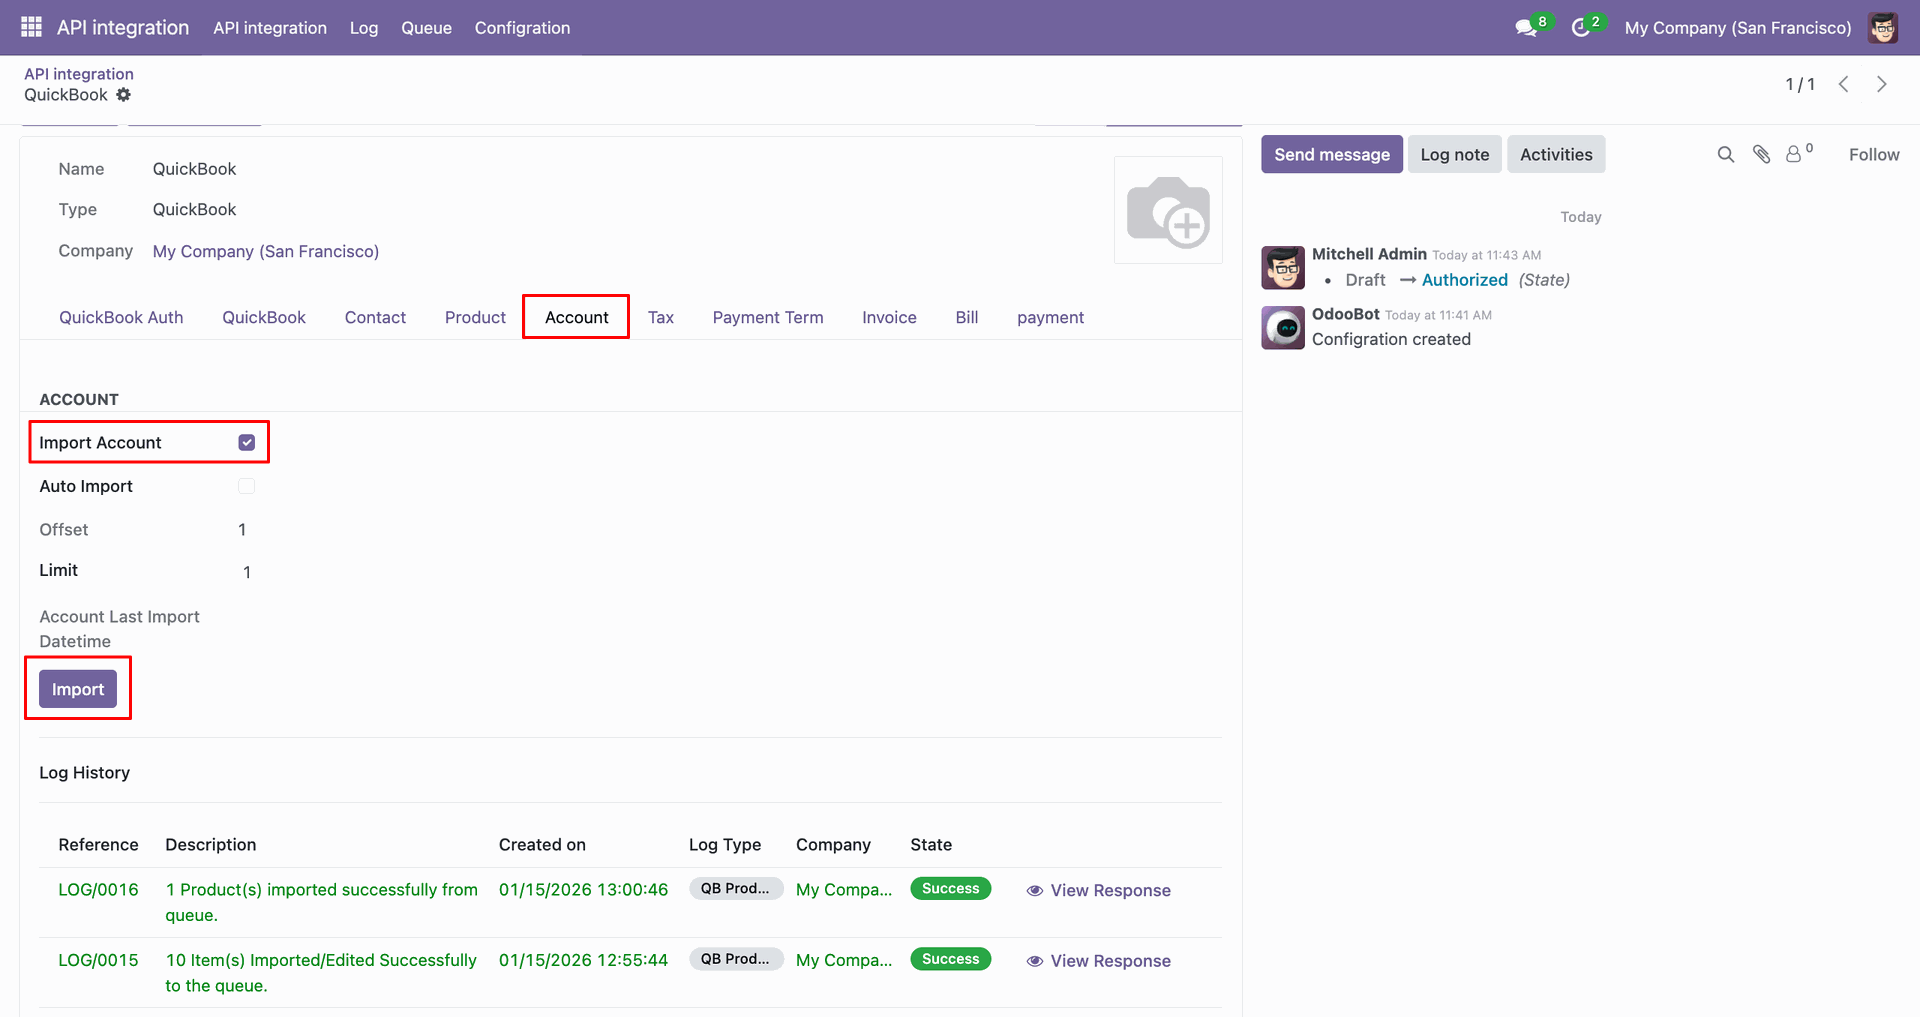Click the Description column header
This screenshot has height=1017, width=1920.
coord(211,845)
